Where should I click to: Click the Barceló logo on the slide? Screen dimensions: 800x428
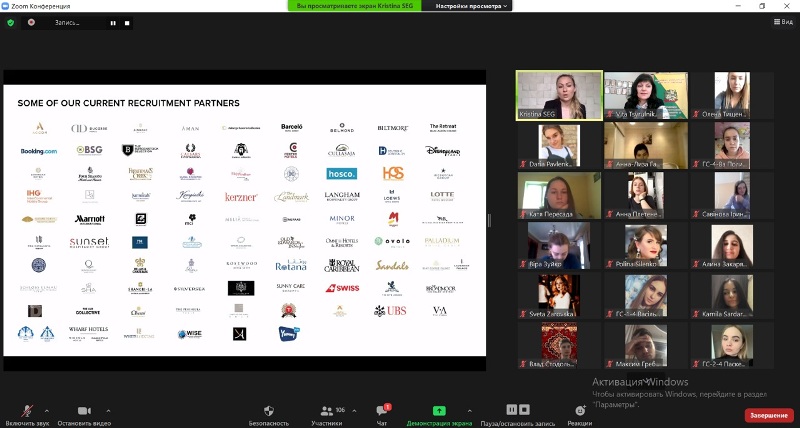pyautogui.click(x=292, y=128)
